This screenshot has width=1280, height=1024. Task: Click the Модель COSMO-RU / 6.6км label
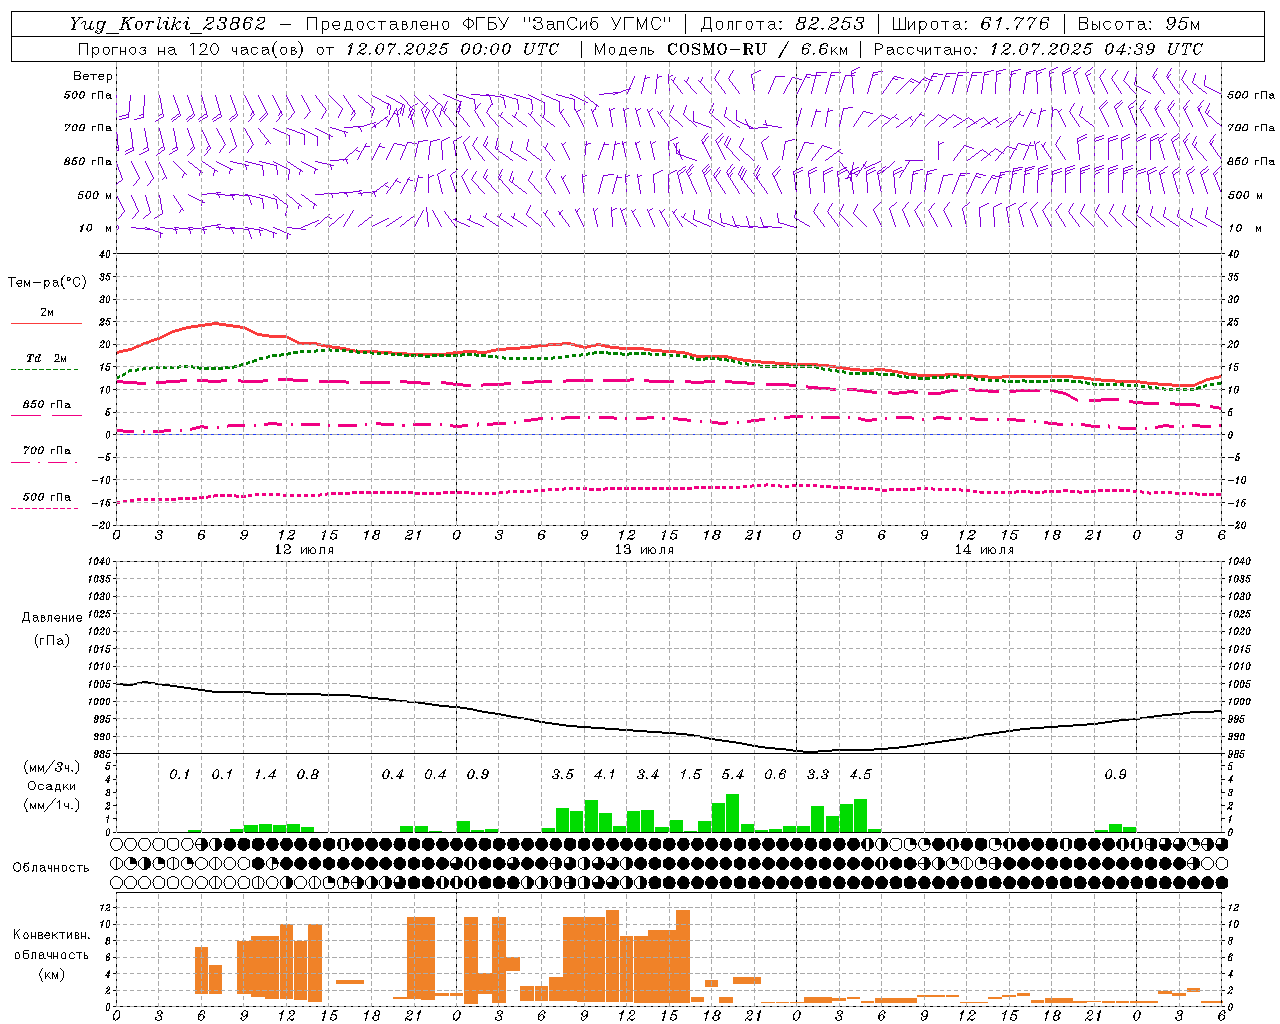tap(721, 49)
